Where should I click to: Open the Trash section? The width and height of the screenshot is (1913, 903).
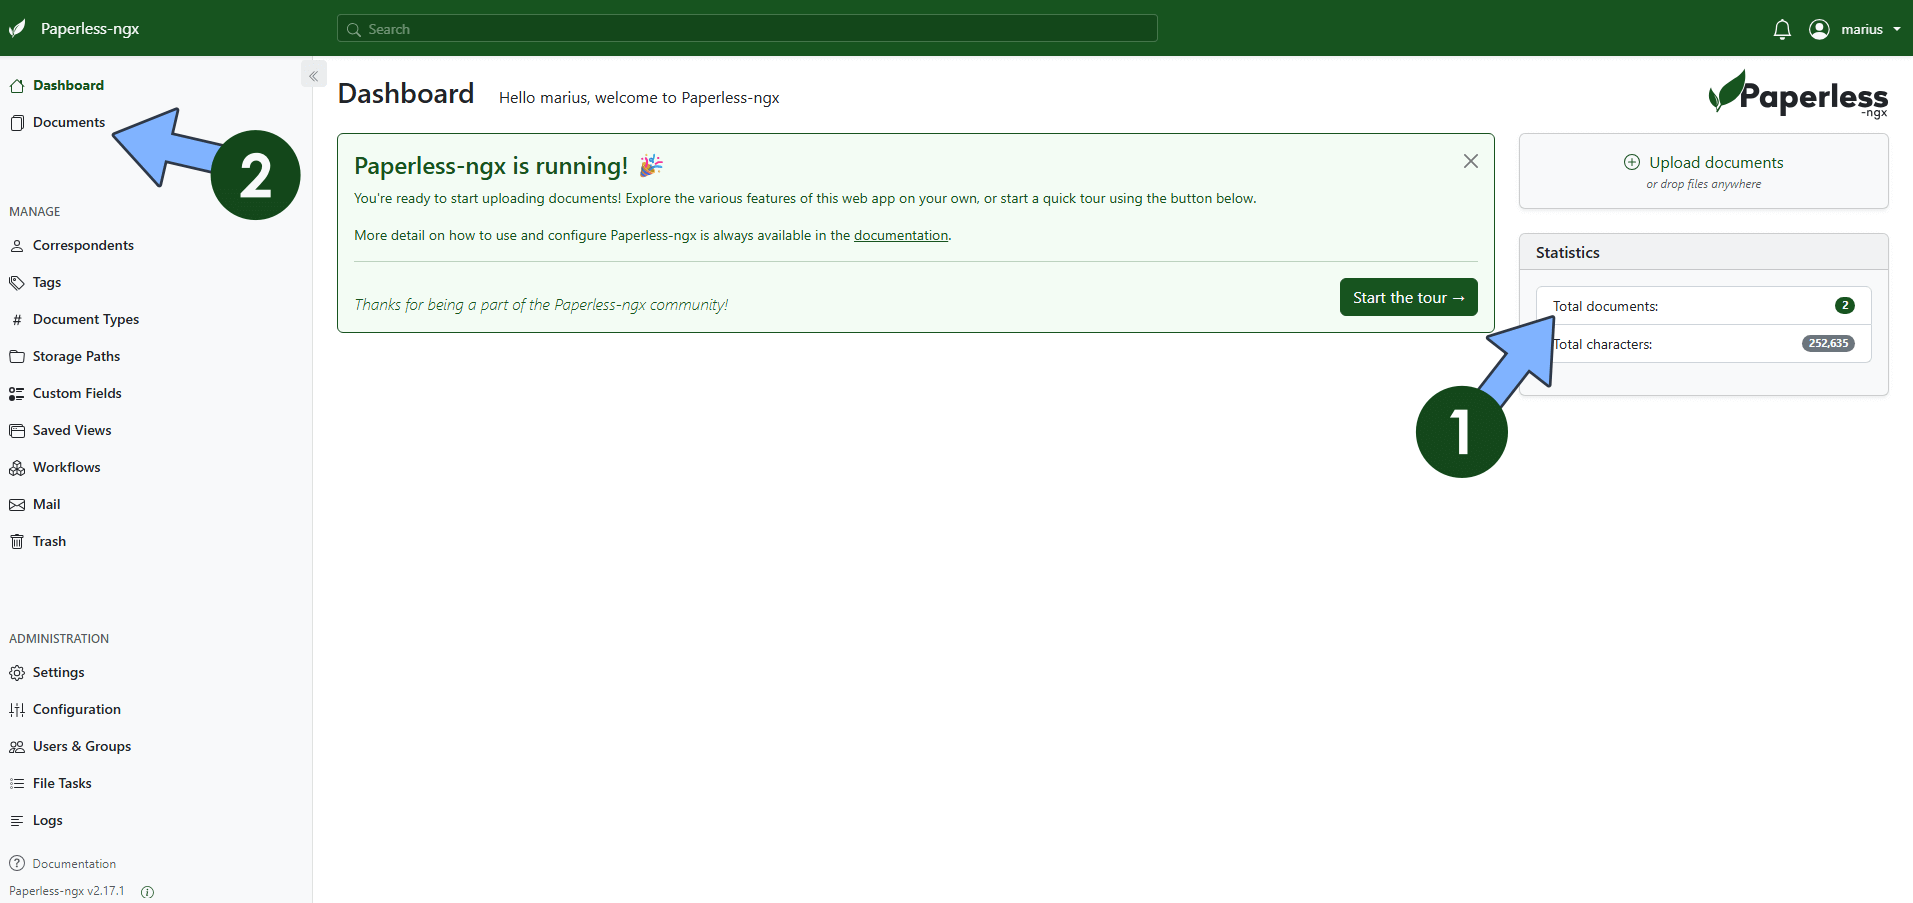tap(49, 541)
